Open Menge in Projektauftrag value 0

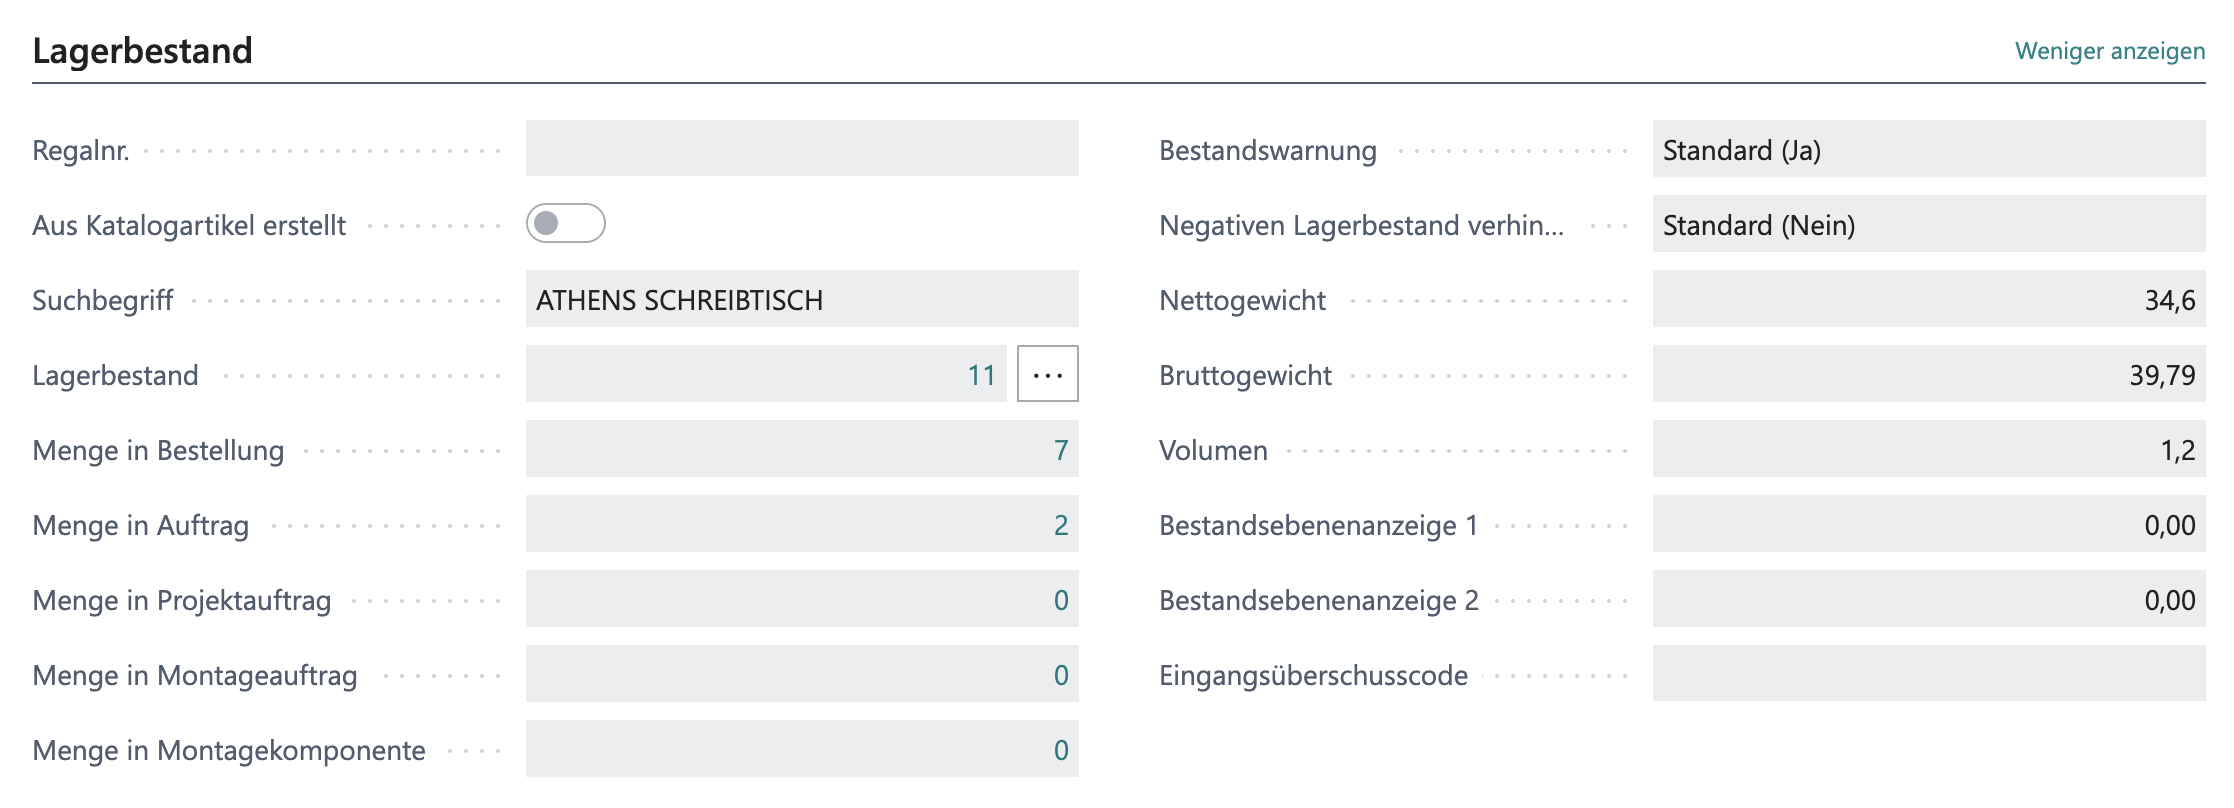click(x=1061, y=600)
